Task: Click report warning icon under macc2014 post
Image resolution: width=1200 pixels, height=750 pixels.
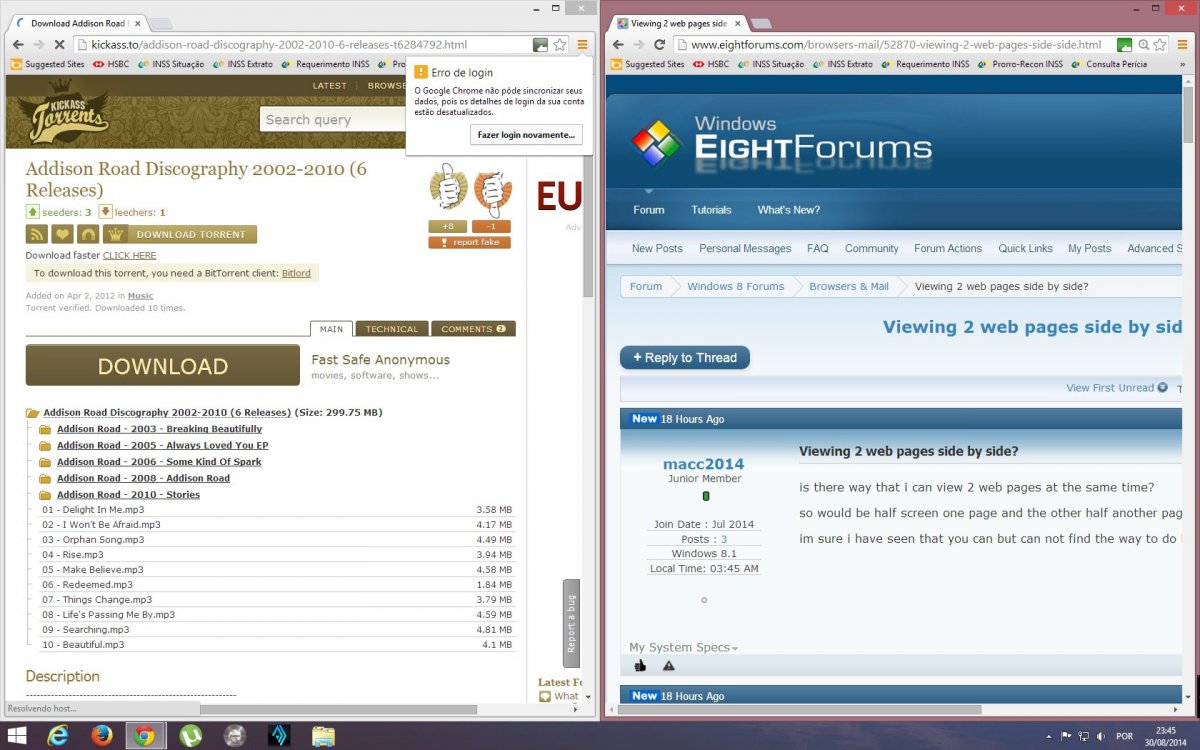Action: (669, 666)
